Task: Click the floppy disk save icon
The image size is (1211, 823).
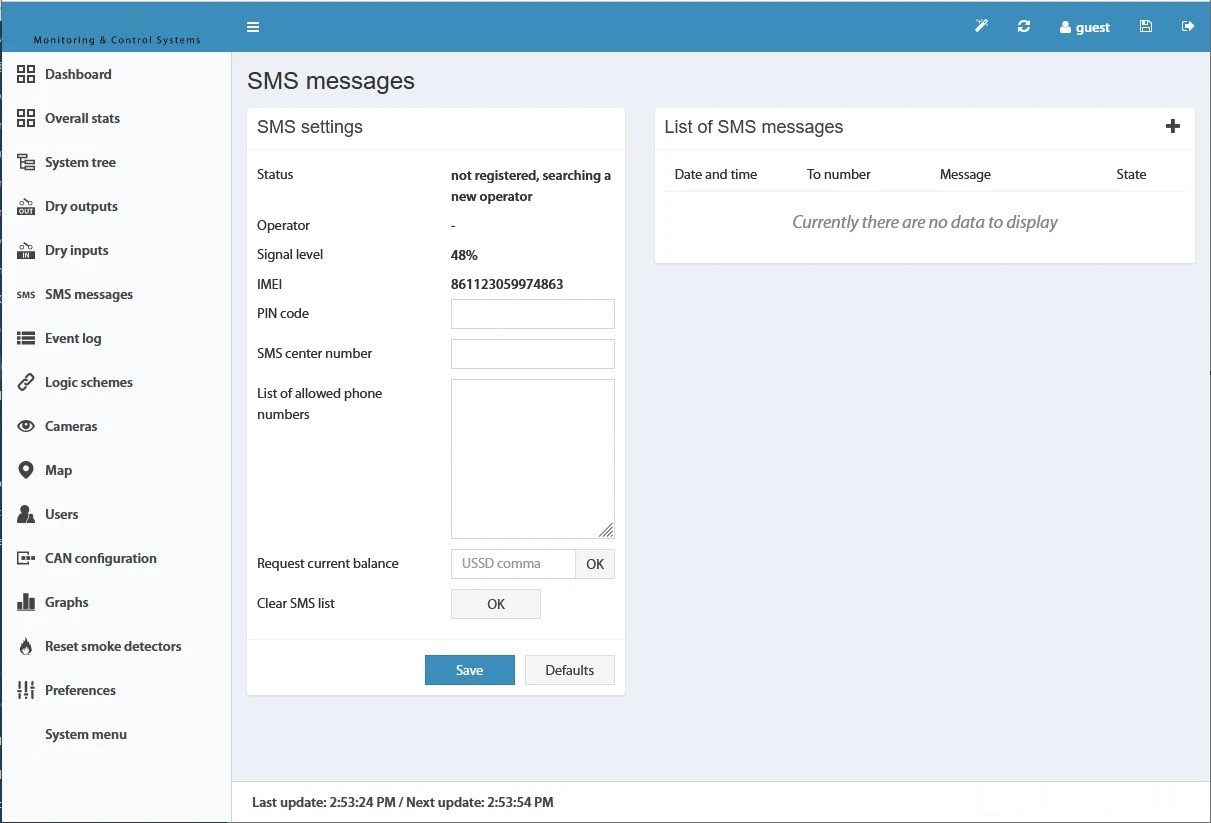Action: pos(1146,26)
